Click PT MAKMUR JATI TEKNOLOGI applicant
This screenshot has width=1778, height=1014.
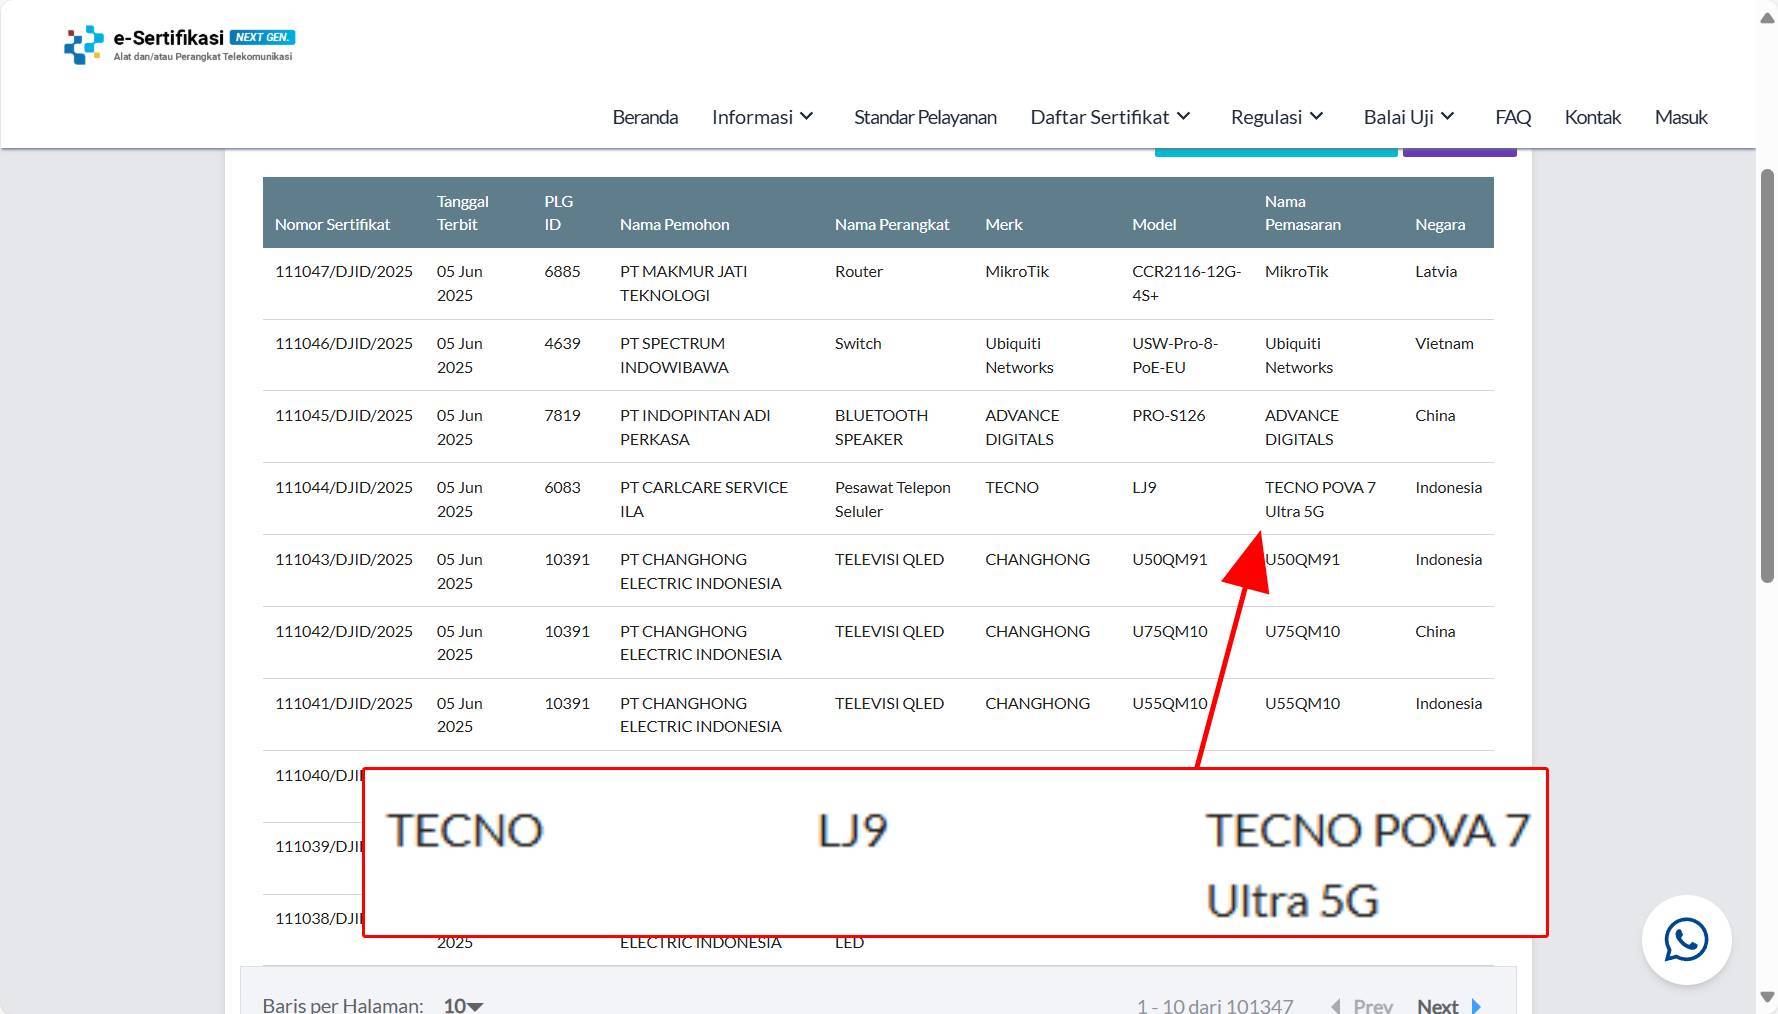tap(683, 283)
